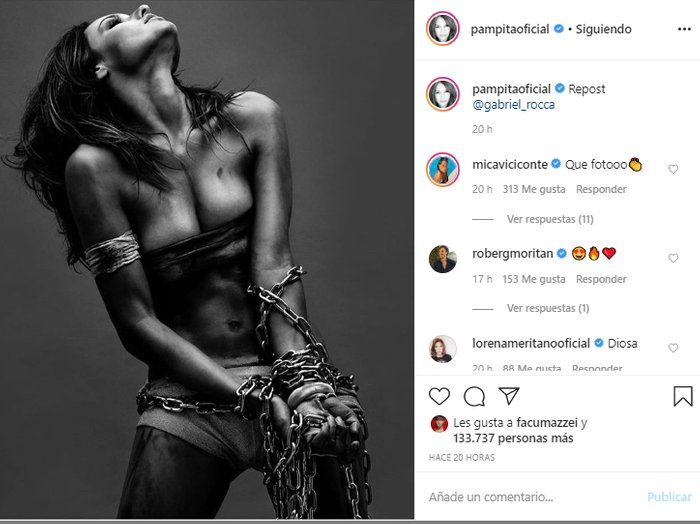Focus the Añade un comentario field

[520, 497]
